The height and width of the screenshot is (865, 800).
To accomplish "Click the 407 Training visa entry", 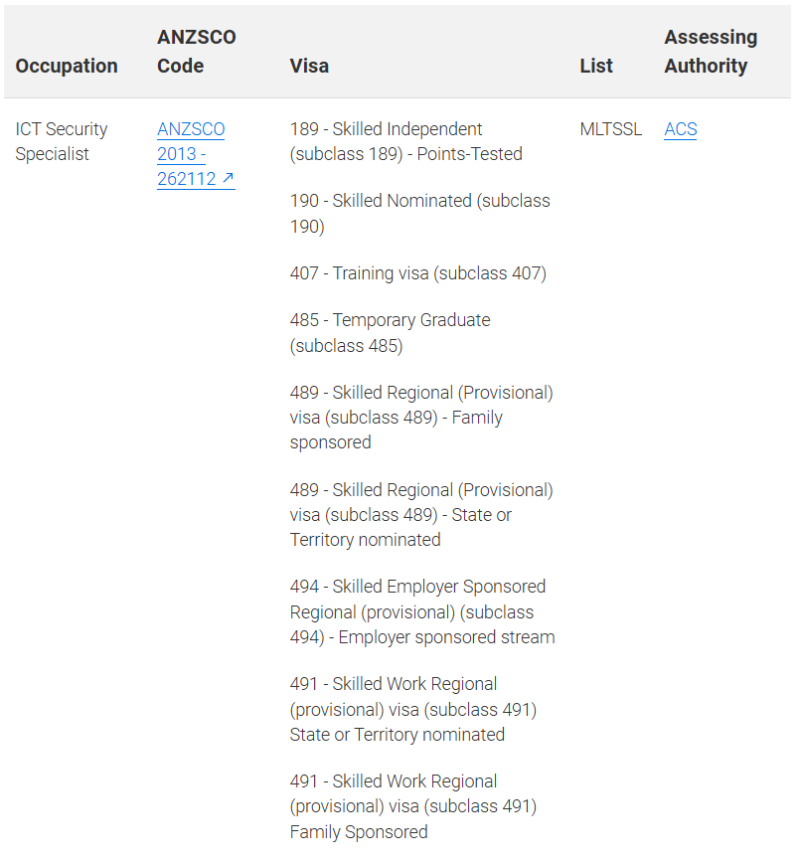I will [x=418, y=273].
